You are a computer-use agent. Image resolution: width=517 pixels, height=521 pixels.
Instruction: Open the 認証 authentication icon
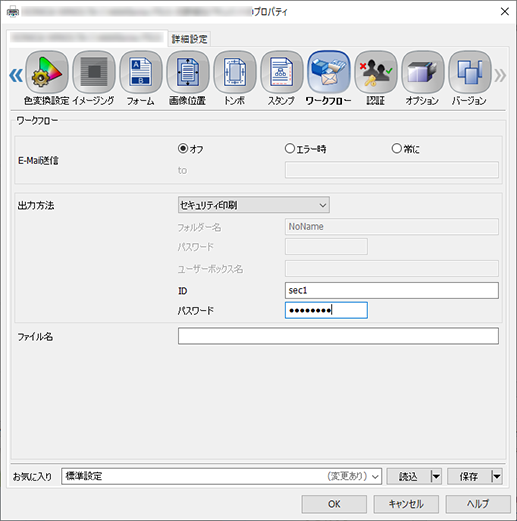[x=376, y=72]
